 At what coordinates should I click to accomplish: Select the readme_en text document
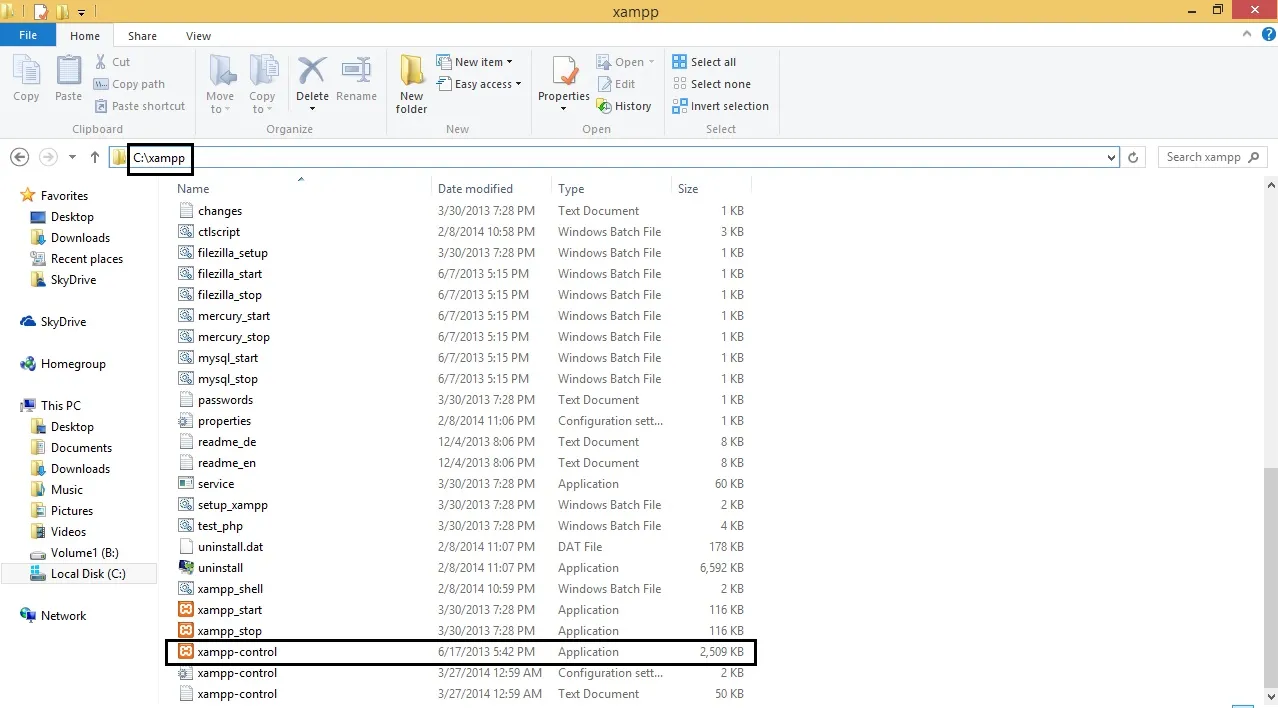point(461,463)
